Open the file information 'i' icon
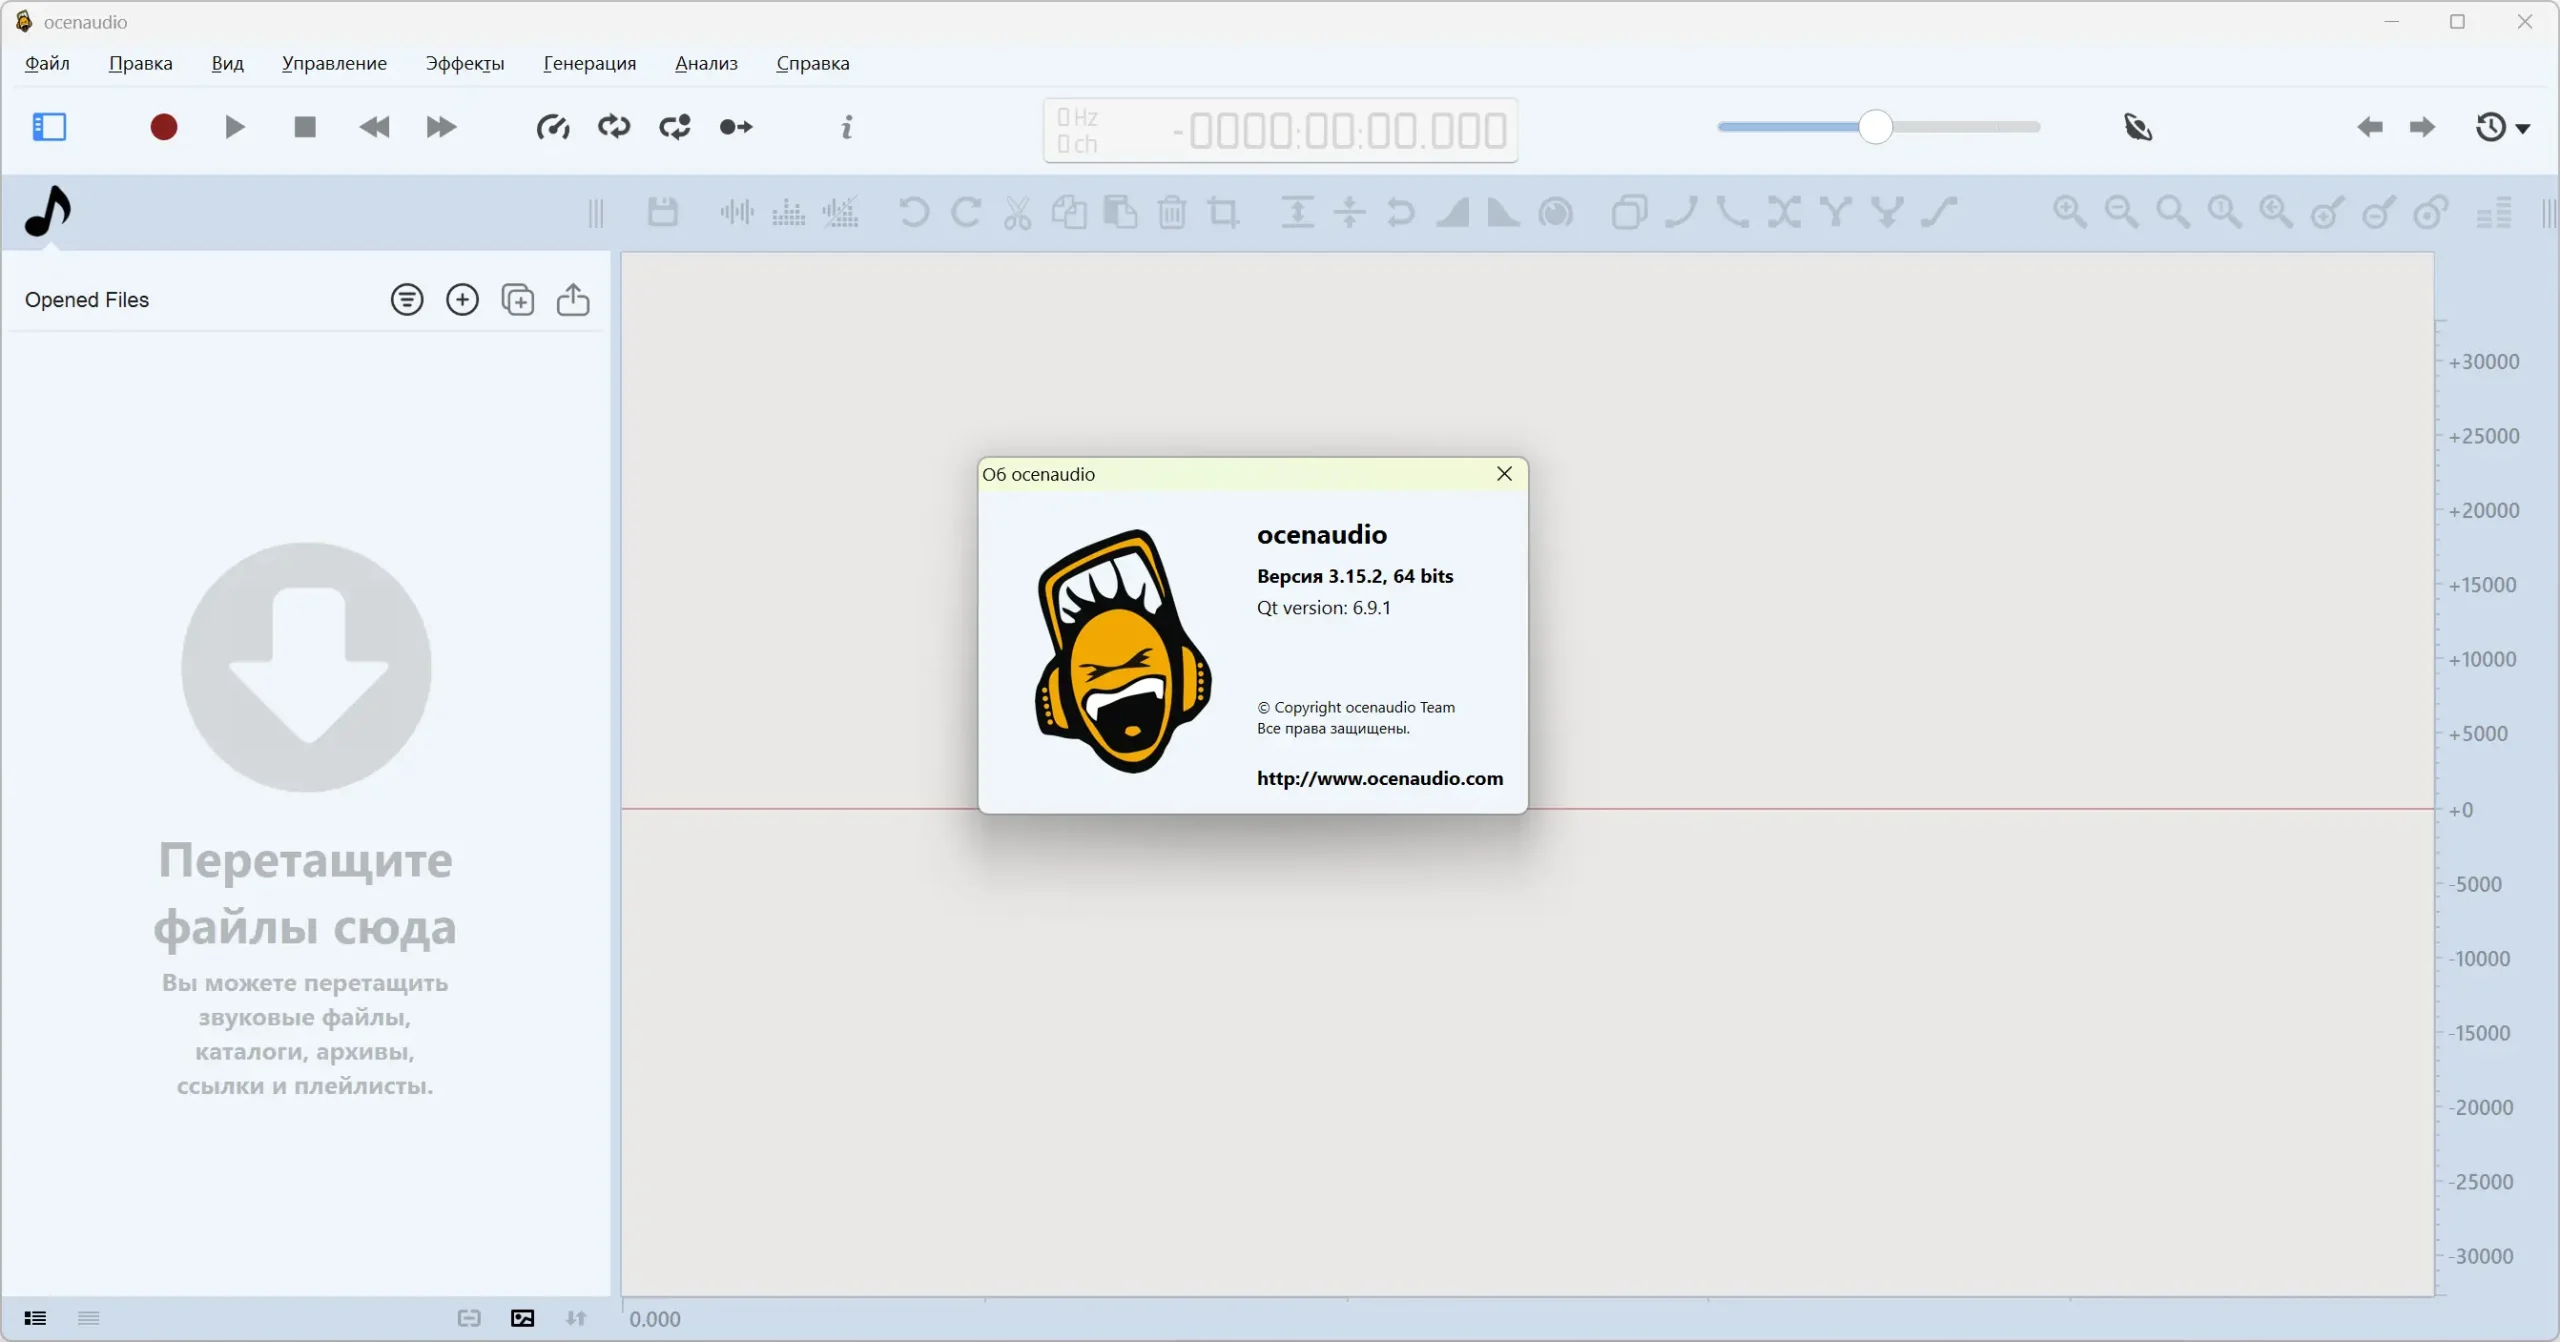This screenshot has width=2560, height=1342. coord(847,127)
